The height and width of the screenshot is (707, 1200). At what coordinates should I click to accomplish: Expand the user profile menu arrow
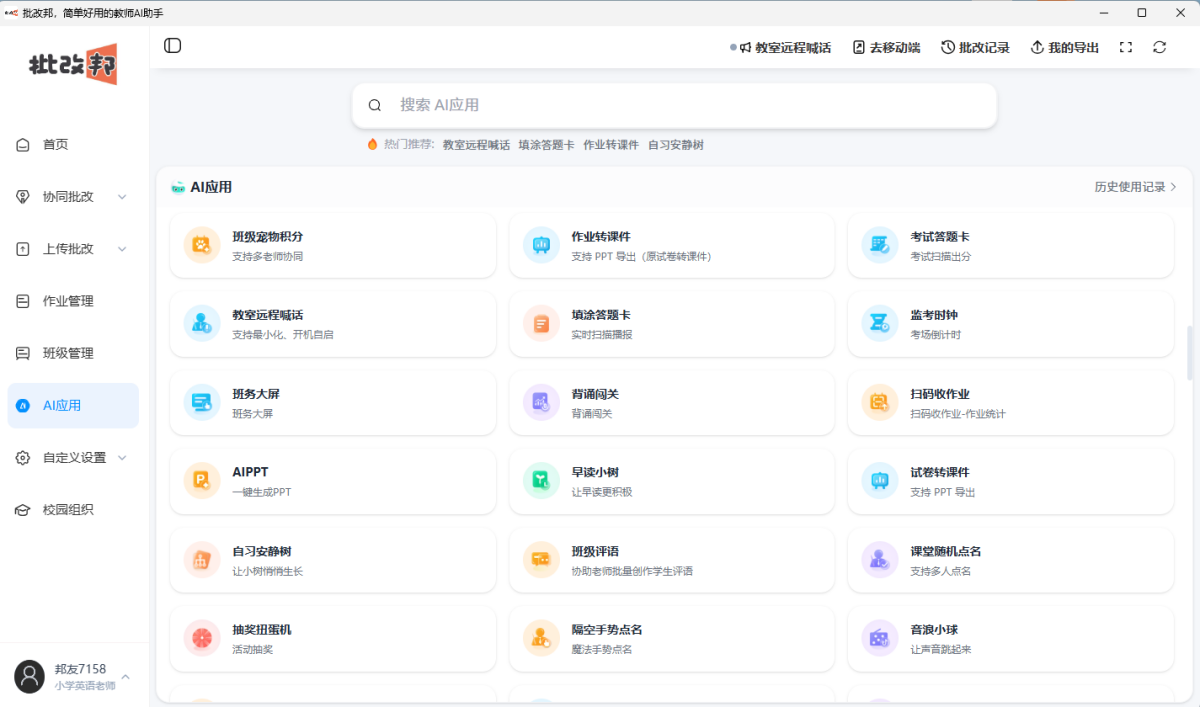[125, 677]
